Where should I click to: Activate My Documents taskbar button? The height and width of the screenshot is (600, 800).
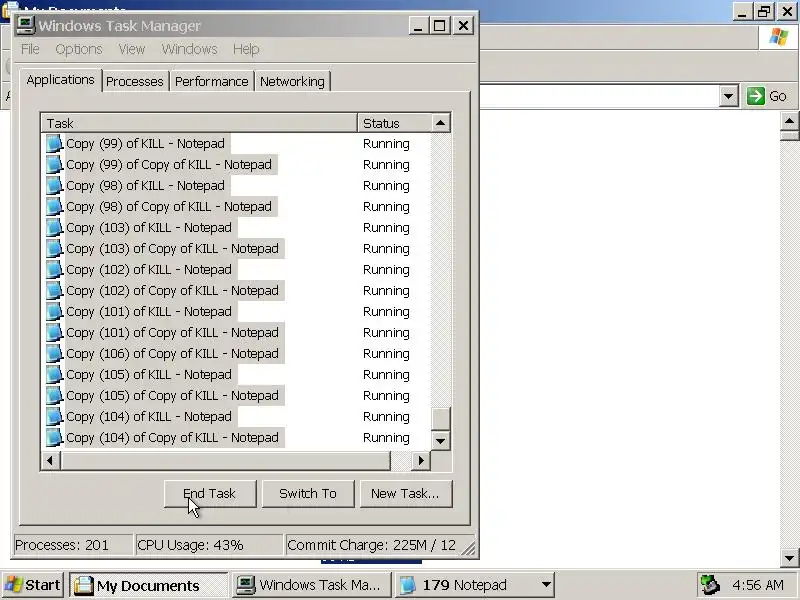(x=148, y=585)
